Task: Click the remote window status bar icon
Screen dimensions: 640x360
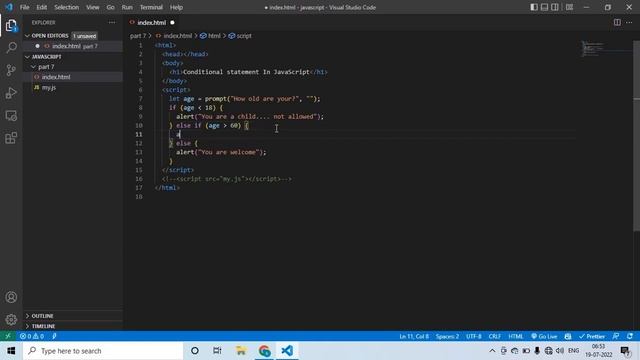Action: [8, 336]
